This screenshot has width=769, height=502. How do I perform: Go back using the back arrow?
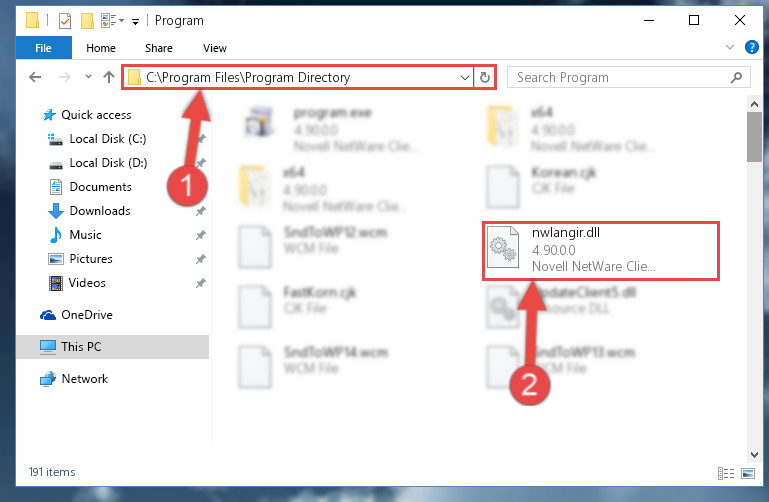click(35, 77)
